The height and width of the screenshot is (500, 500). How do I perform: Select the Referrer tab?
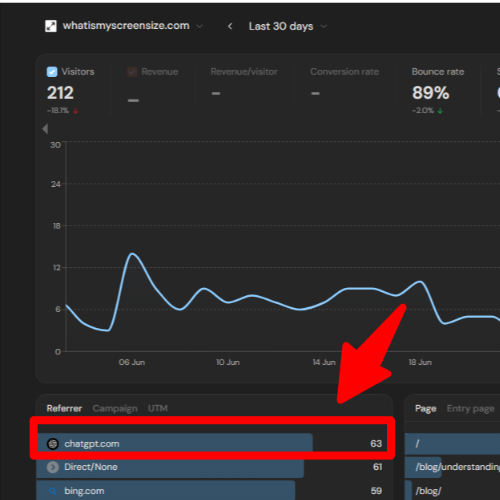pyautogui.click(x=64, y=408)
